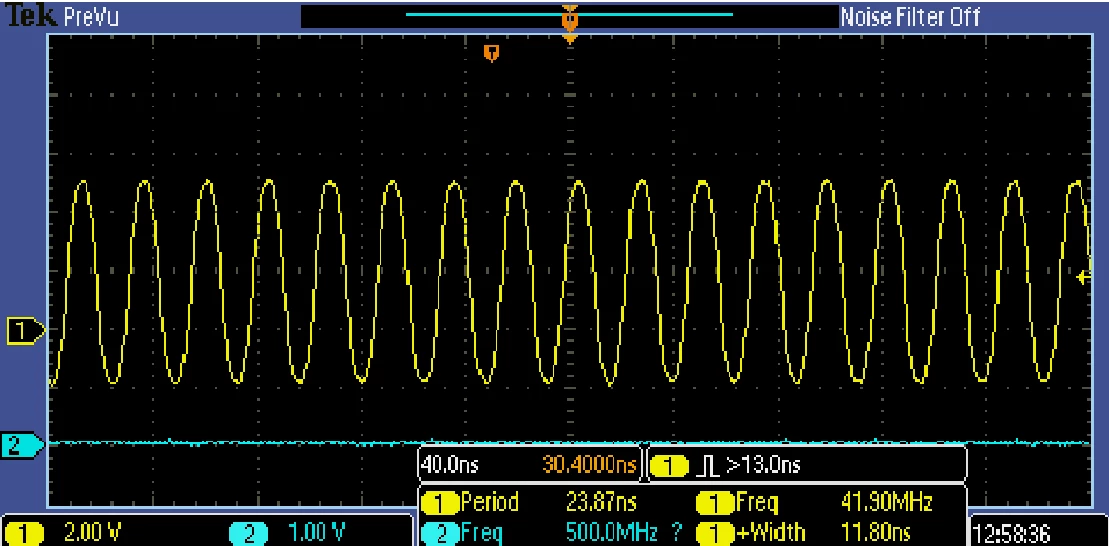Click the question mark after 500.0MHz
This screenshot has width=1109, height=546.
[x=679, y=532]
